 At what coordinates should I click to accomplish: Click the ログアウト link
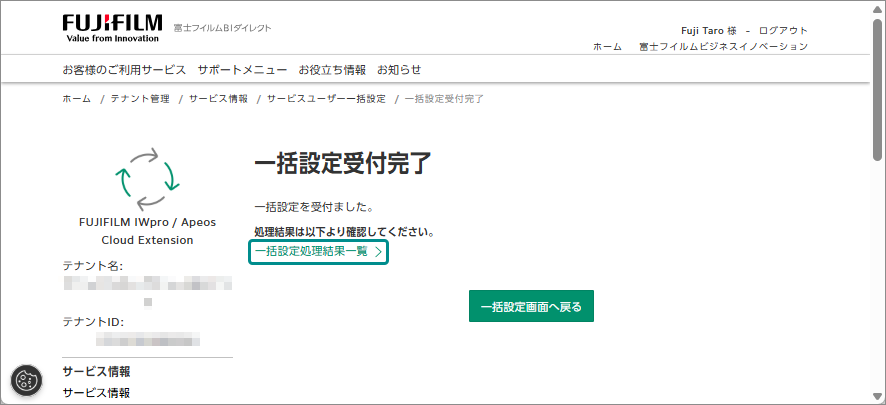click(783, 31)
